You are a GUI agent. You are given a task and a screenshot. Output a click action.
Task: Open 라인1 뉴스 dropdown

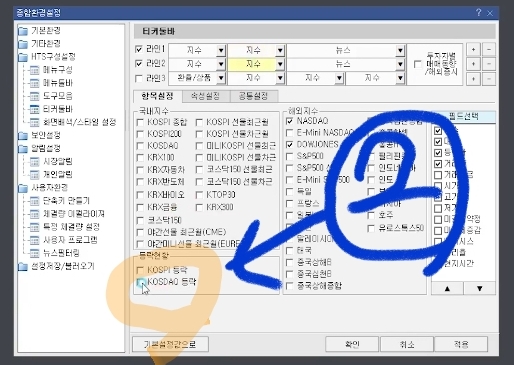(400, 50)
